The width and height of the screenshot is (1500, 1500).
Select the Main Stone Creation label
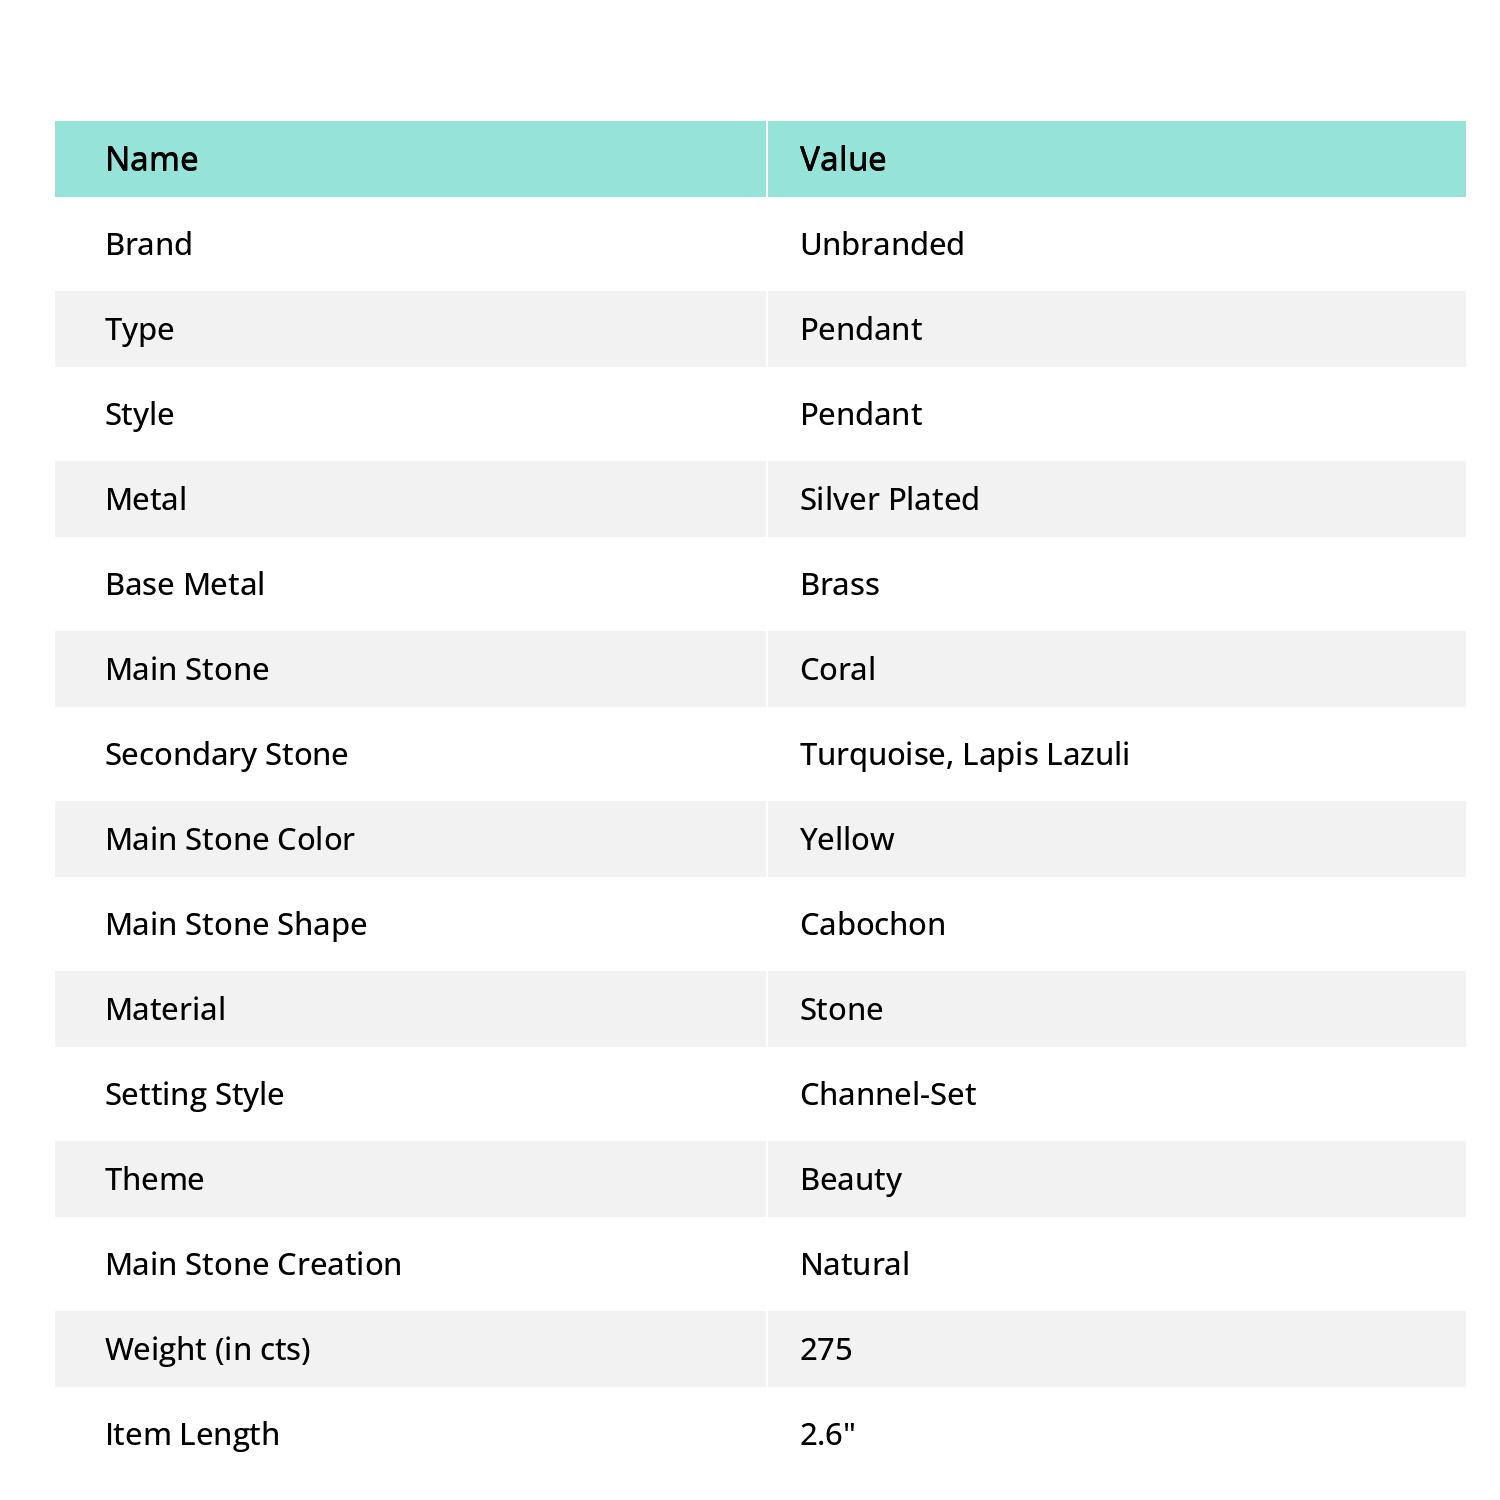coord(253,1264)
